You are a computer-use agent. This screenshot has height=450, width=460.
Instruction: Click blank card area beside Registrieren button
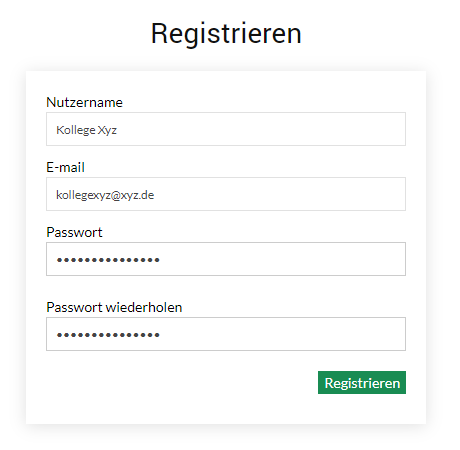(x=182, y=383)
